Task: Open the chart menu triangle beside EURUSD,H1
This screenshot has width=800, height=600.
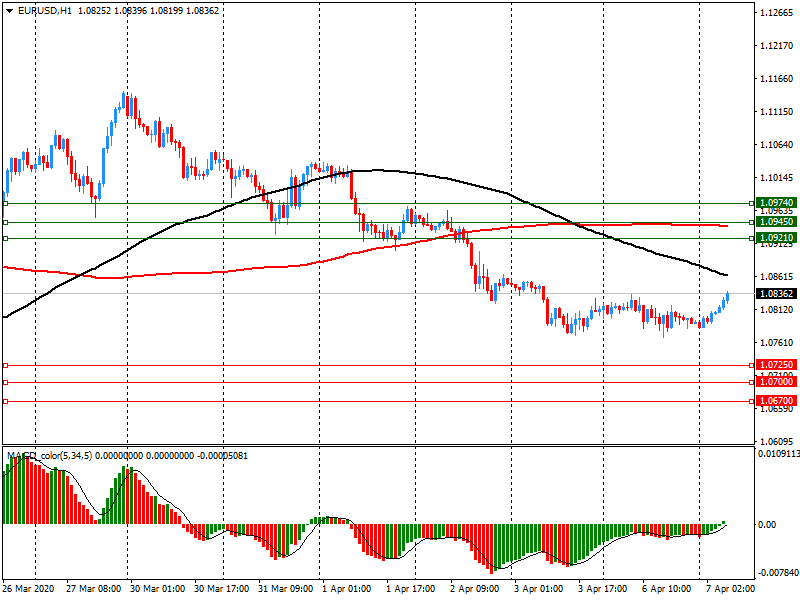Action: (x=10, y=11)
